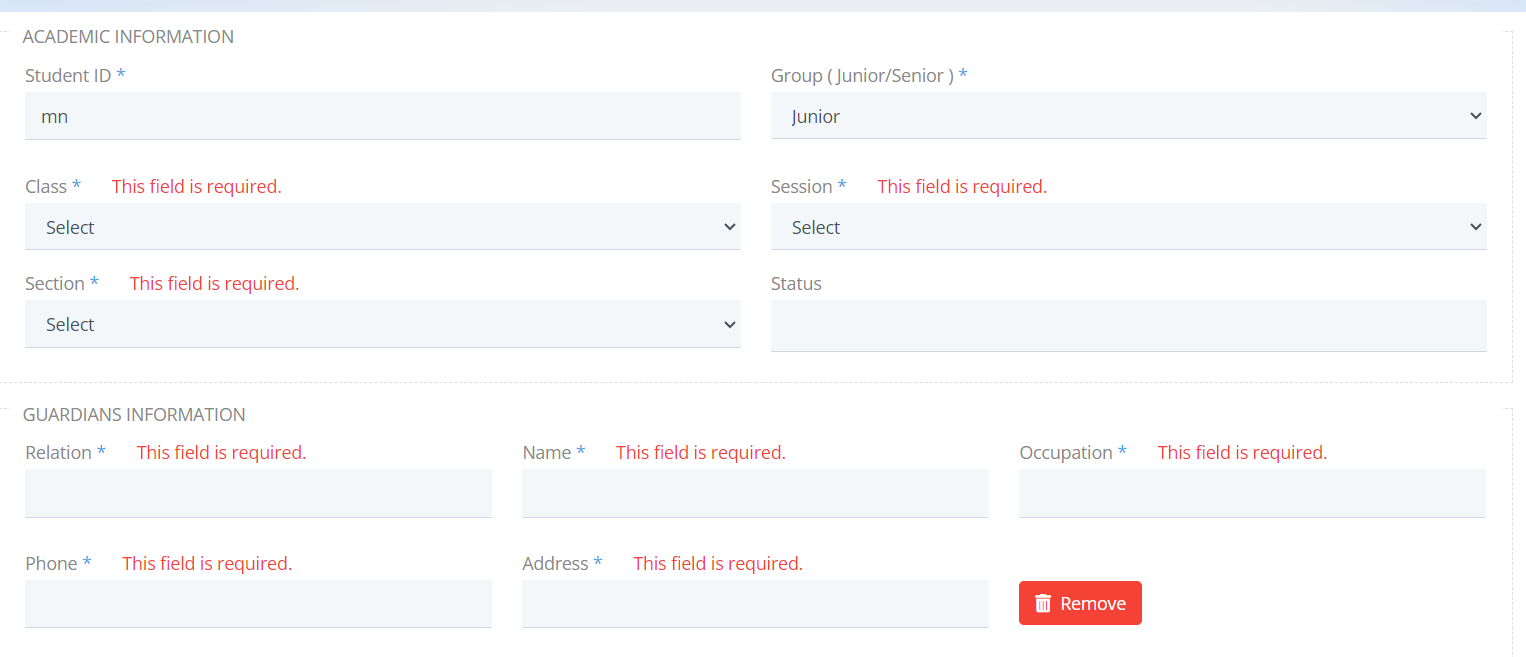Click into the Status input field
This screenshot has height=657, width=1526.
(1128, 326)
